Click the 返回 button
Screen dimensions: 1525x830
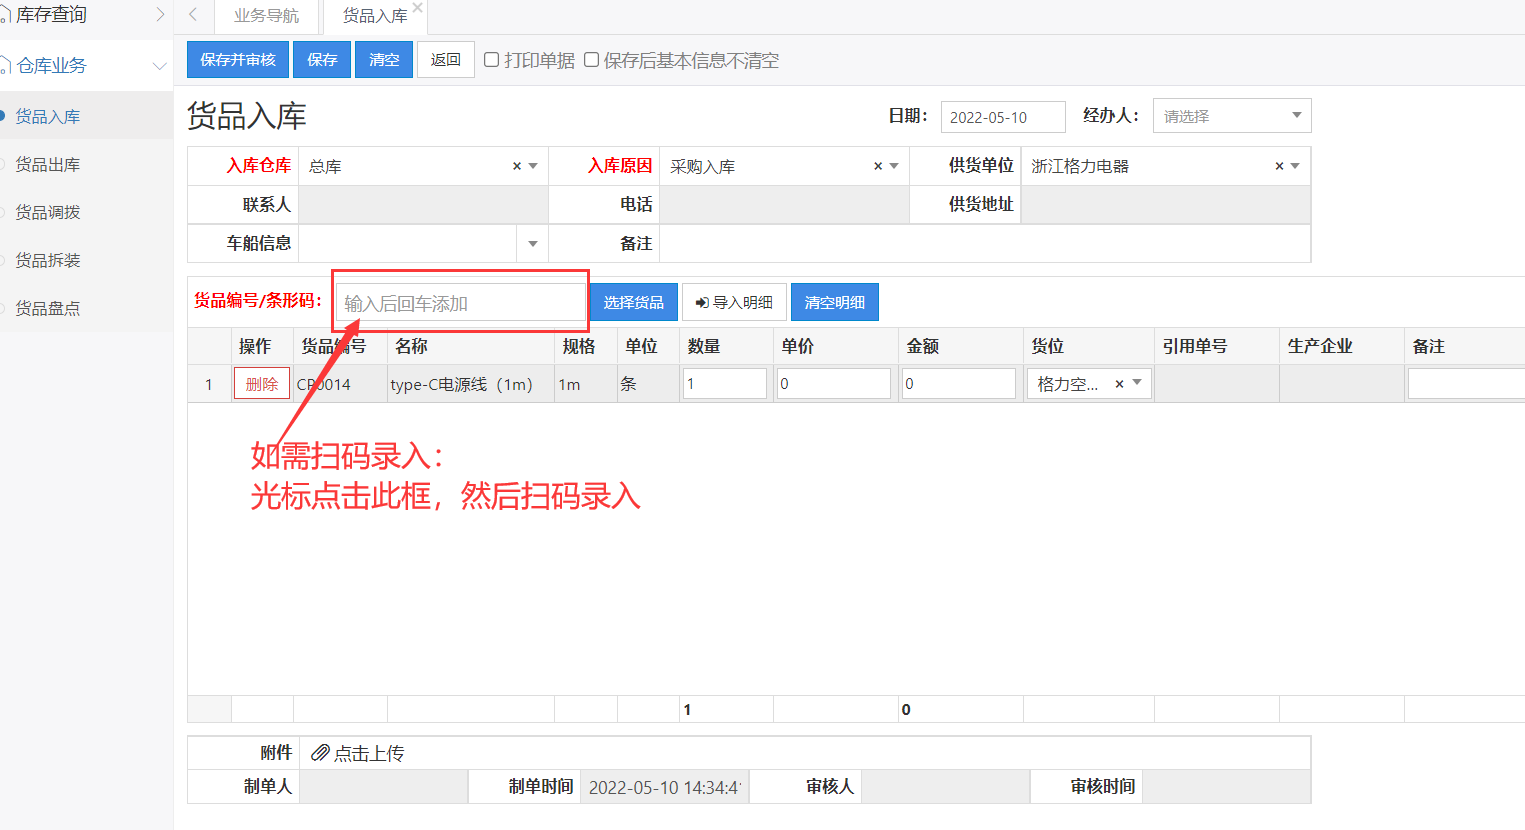click(446, 60)
